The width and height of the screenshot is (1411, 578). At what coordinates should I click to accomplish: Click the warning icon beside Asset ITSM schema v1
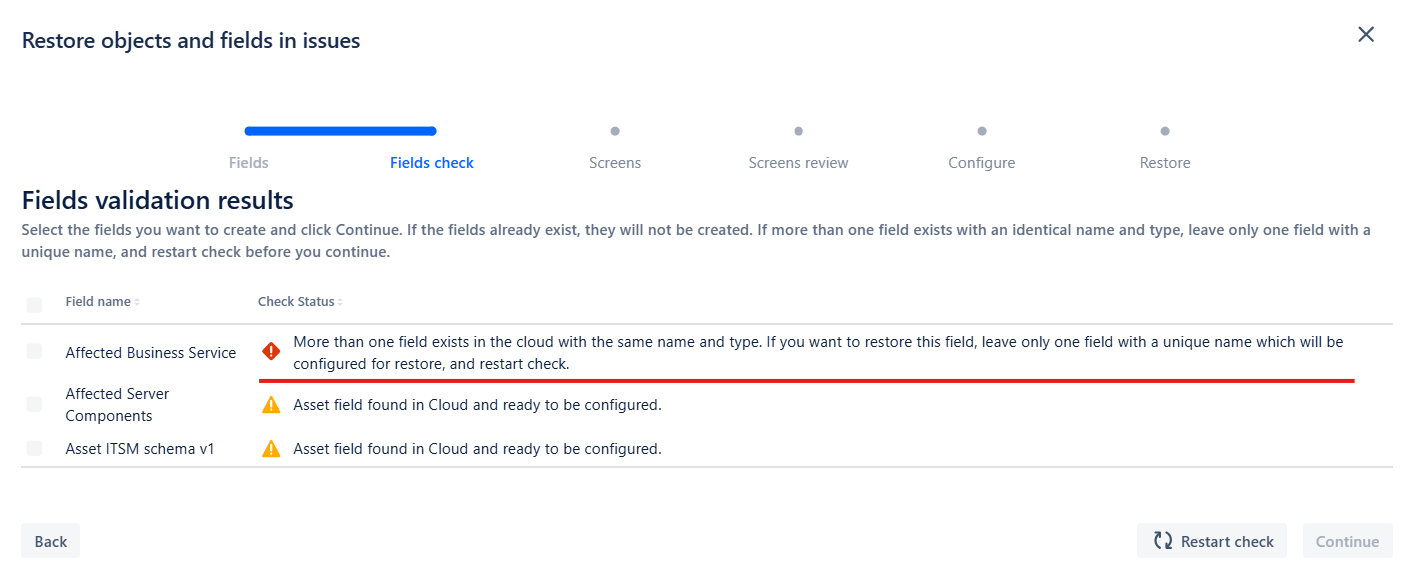point(271,449)
